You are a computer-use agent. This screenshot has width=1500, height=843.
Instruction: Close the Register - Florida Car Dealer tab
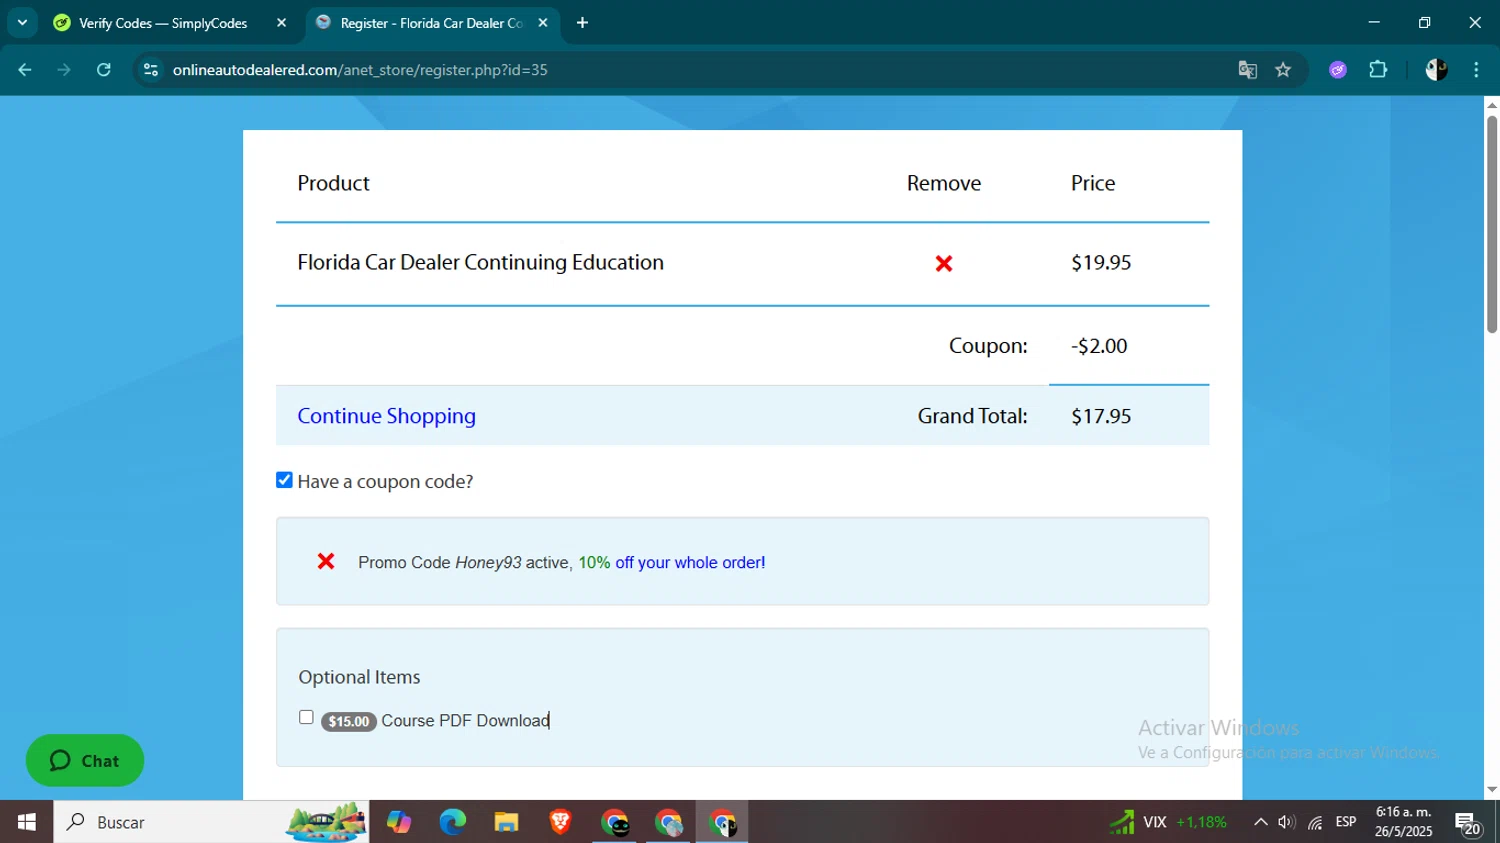coord(543,23)
